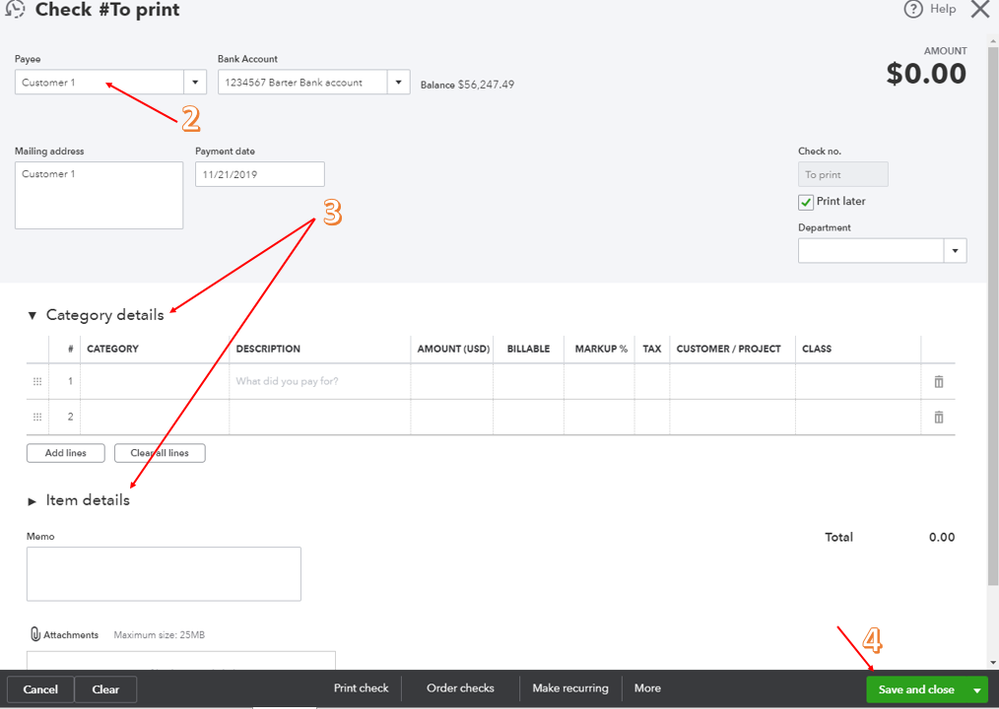The width and height of the screenshot is (999, 709).
Task: Click the Save and close button
Action: (916, 690)
